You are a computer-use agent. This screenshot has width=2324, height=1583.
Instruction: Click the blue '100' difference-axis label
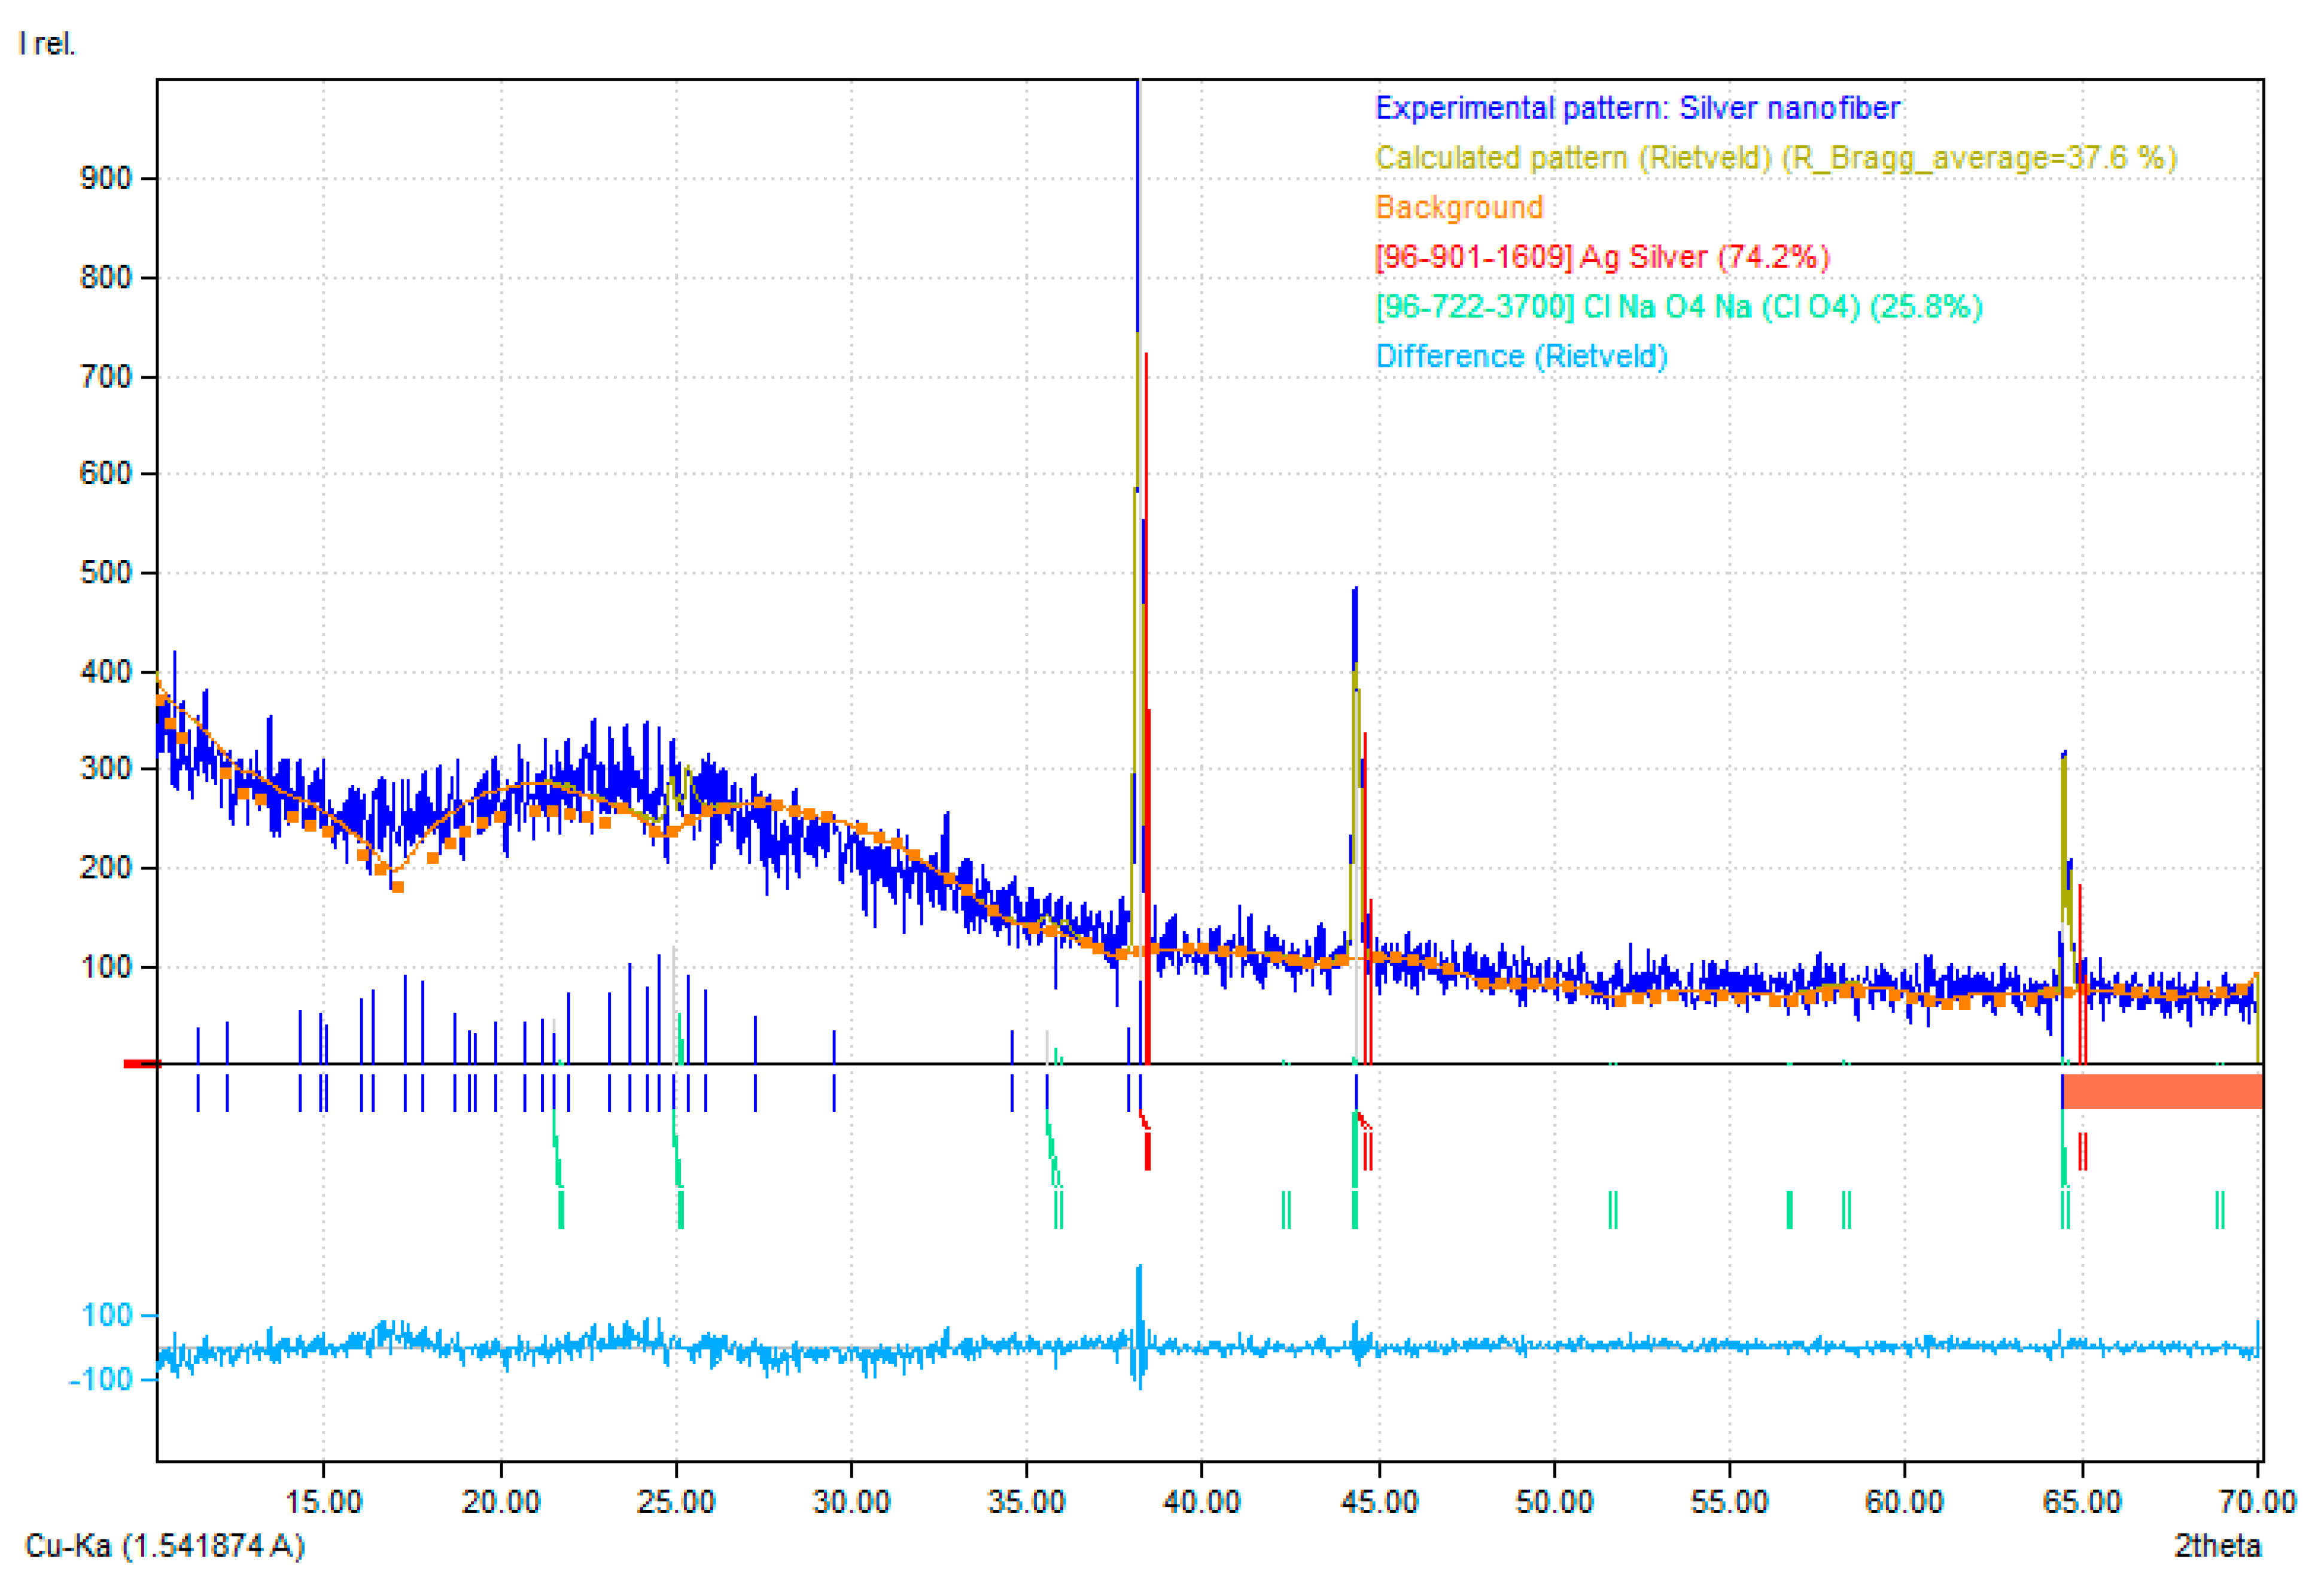tap(107, 1315)
